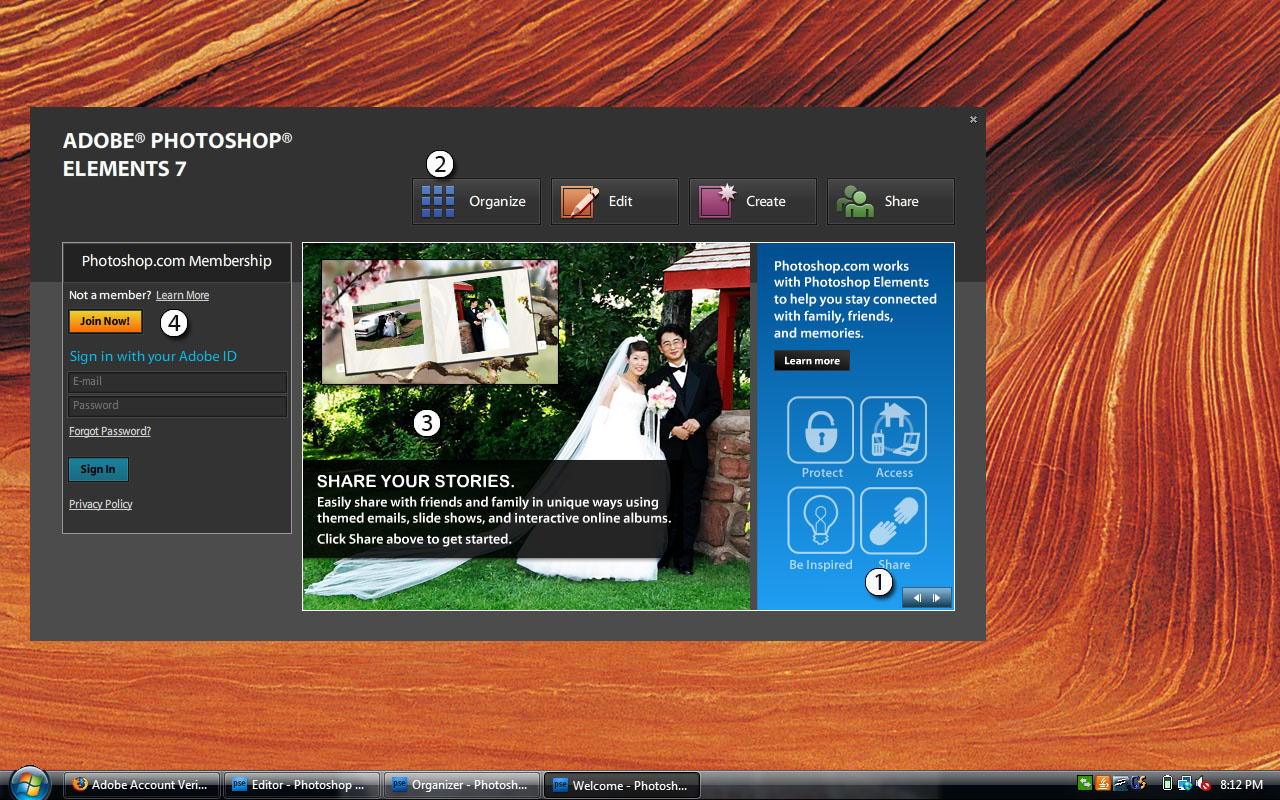The height and width of the screenshot is (800, 1280).
Task: Open the Organize workspace
Action: pyautogui.click(x=476, y=201)
